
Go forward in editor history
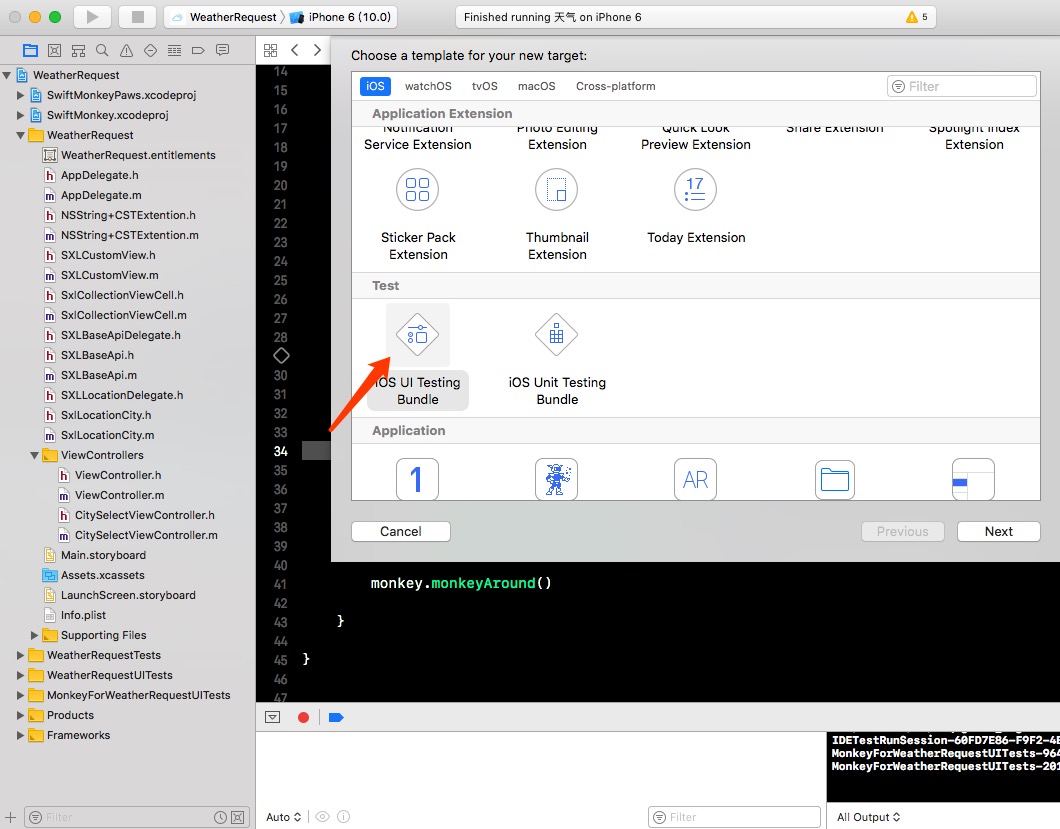click(x=317, y=50)
